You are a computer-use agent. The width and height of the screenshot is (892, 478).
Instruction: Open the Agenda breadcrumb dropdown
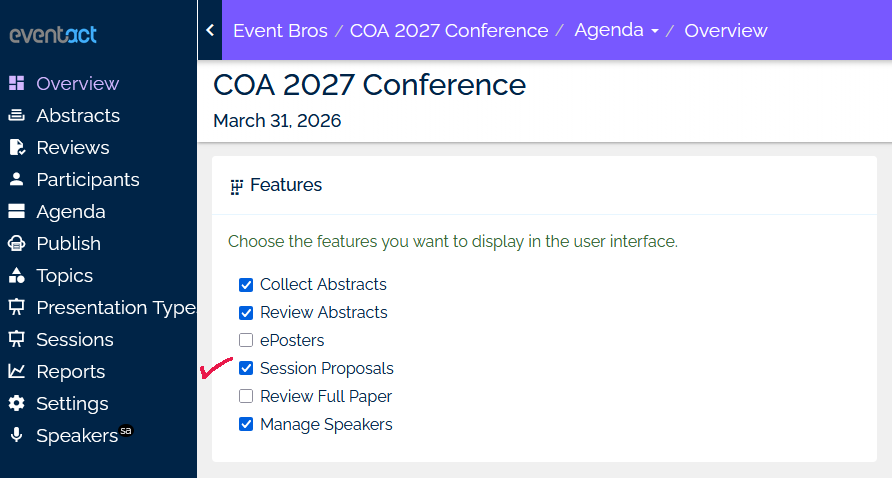(616, 30)
